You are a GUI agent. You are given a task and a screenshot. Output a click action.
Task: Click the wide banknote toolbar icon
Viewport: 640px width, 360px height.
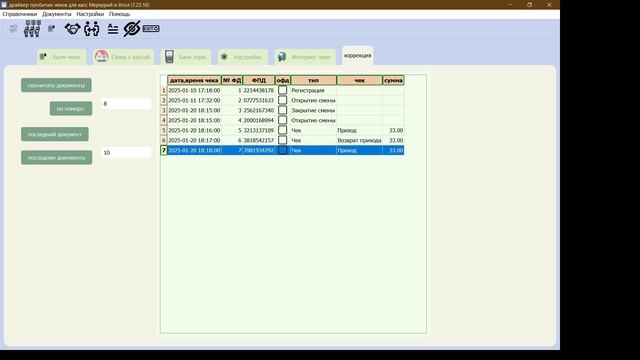[x=151, y=29]
